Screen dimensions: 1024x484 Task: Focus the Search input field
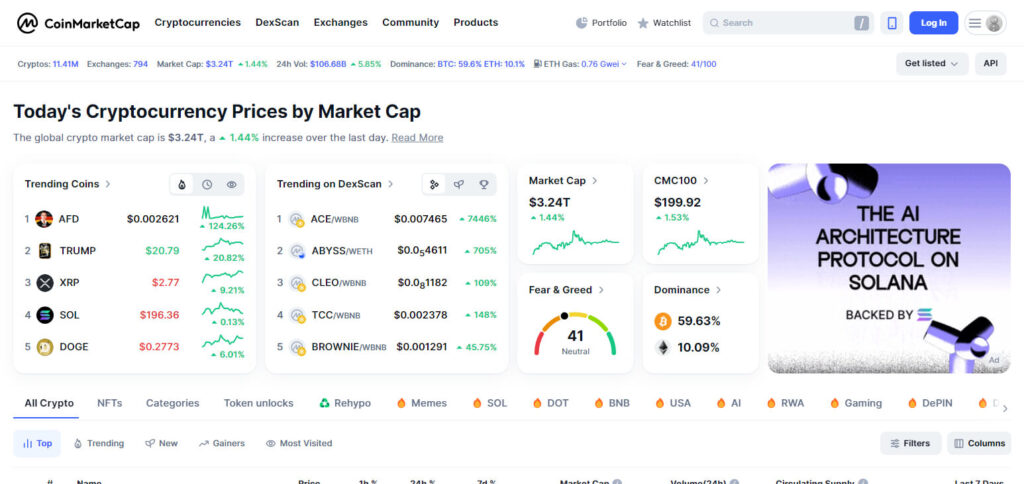click(788, 23)
